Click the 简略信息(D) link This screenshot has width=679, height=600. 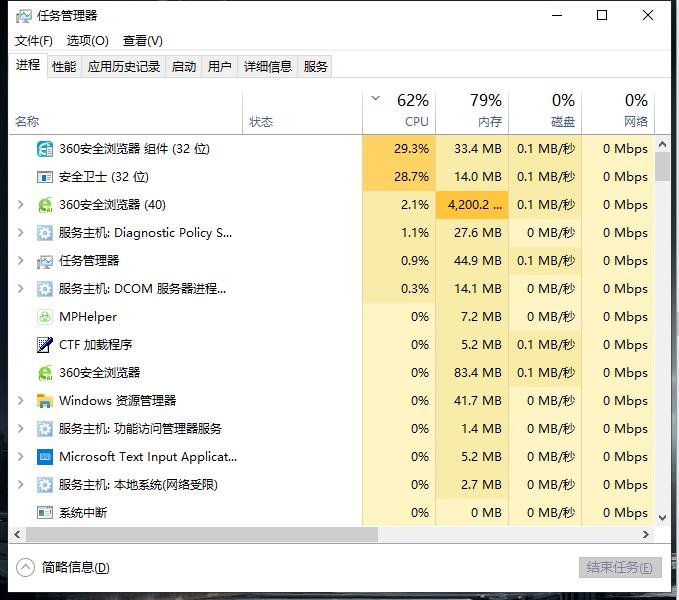[x=75, y=568]
